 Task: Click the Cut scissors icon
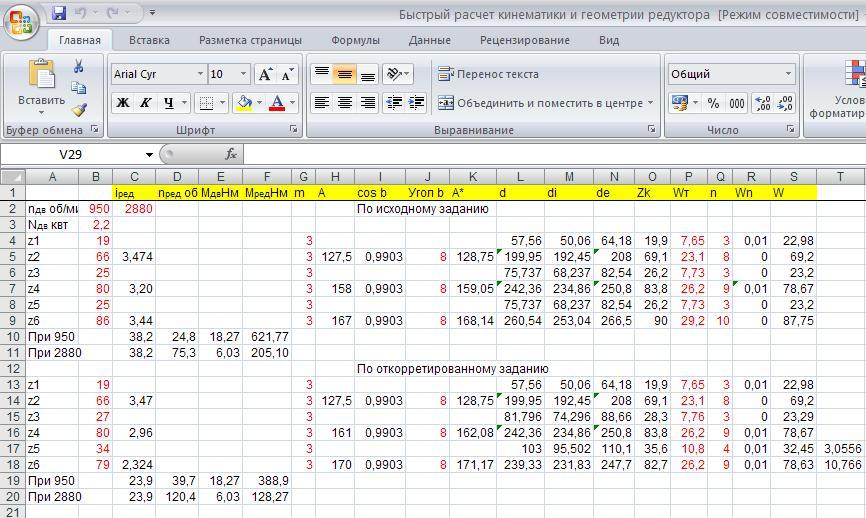point(79,66)
